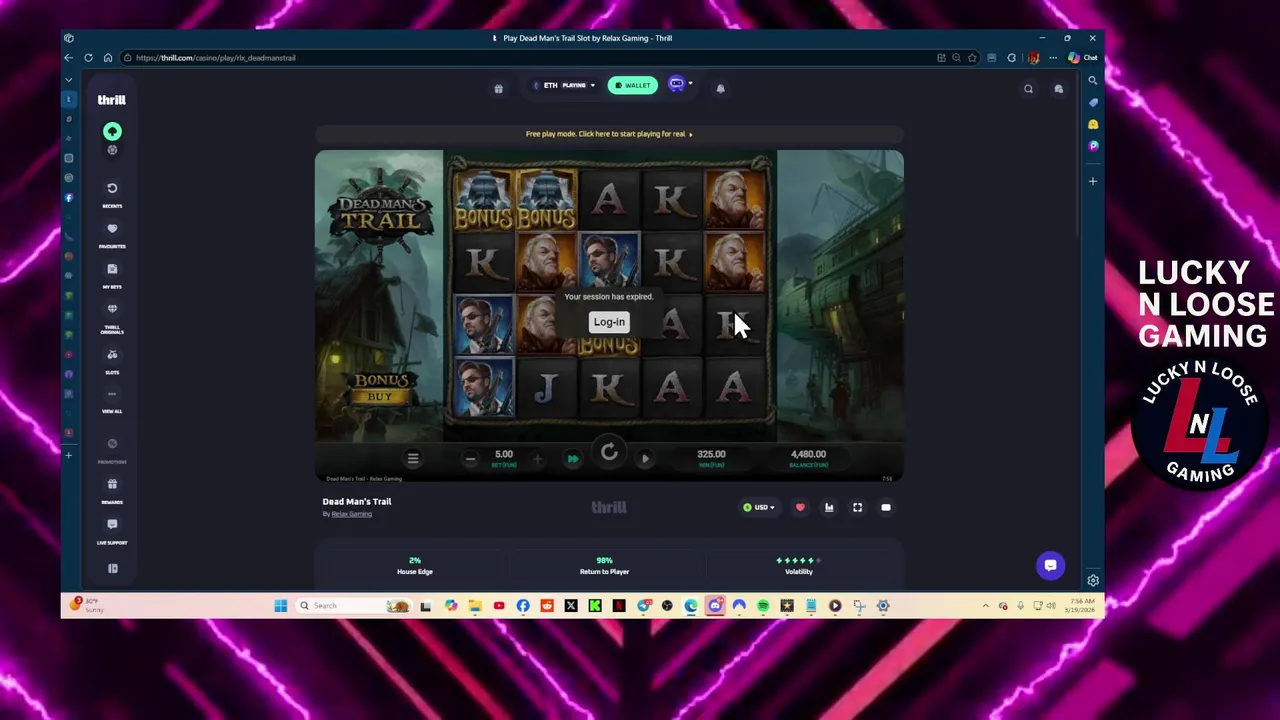
Task: Open game statistics chart icon
Action: point(829,508)
